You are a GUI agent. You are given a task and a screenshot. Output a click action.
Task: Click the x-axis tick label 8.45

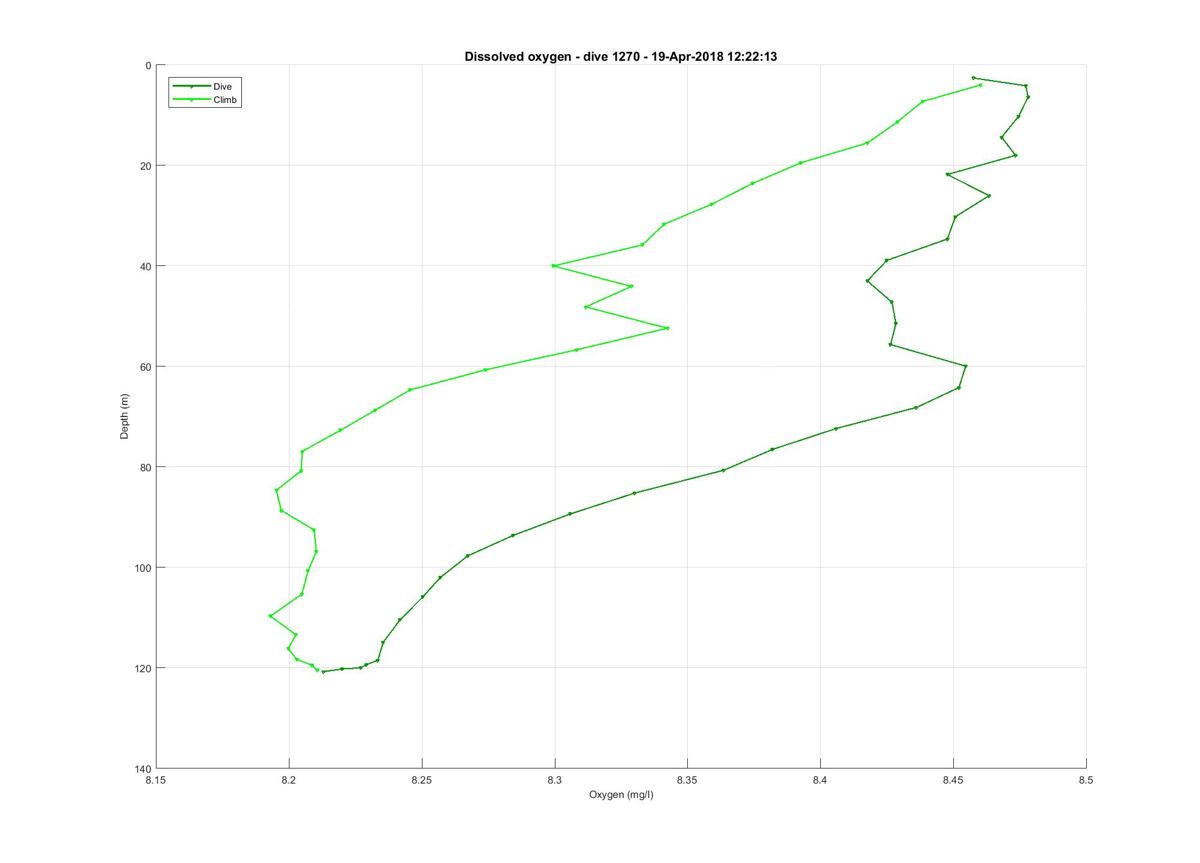pyautogui.click(x=953, y=779)
